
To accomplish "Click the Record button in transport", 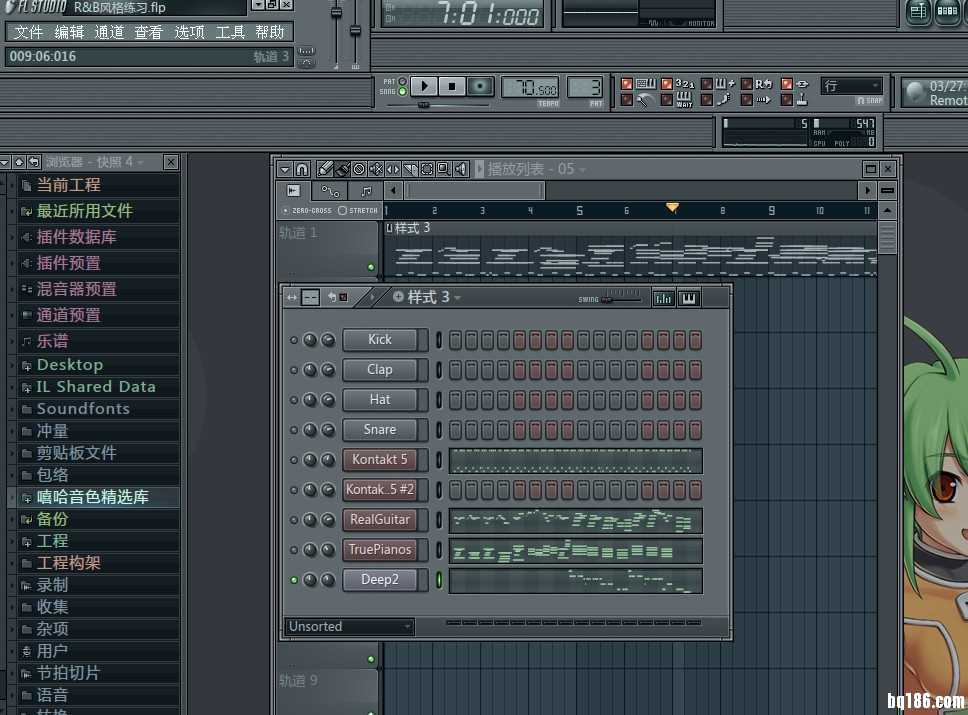I will (481, 87).
